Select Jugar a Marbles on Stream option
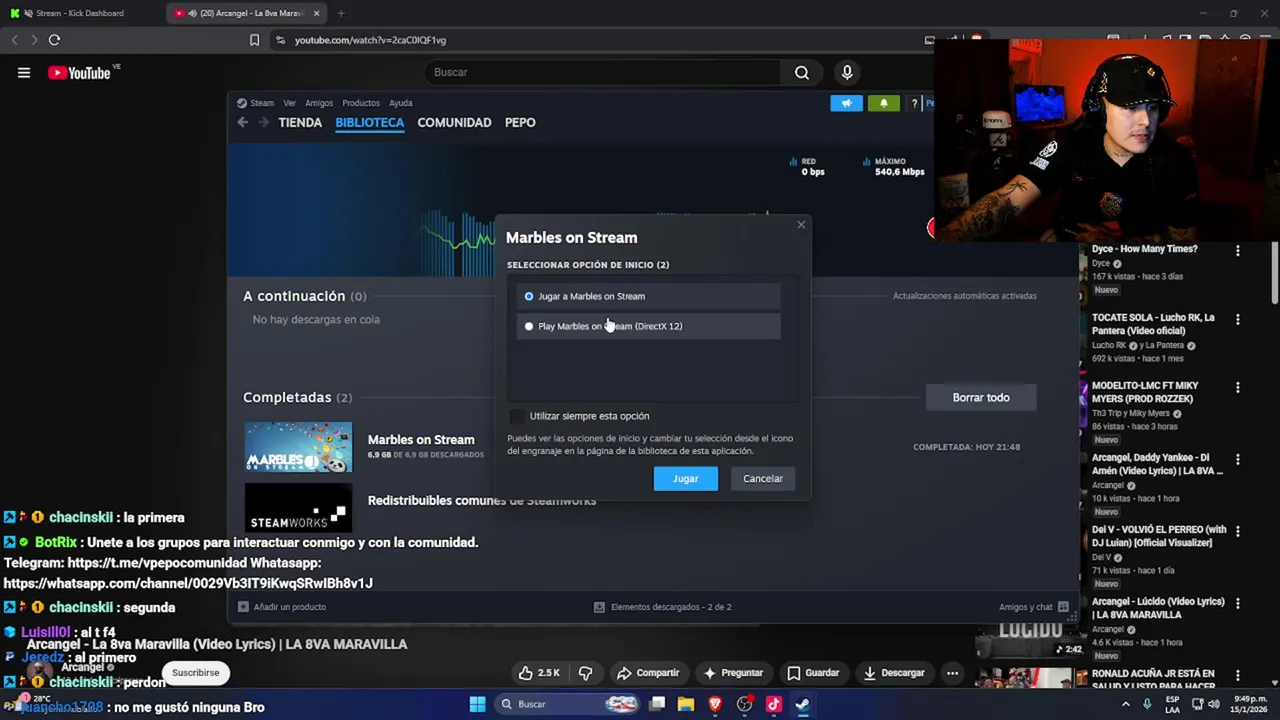The width and height of the screenshot is (1280, 720). pos(648,296)
